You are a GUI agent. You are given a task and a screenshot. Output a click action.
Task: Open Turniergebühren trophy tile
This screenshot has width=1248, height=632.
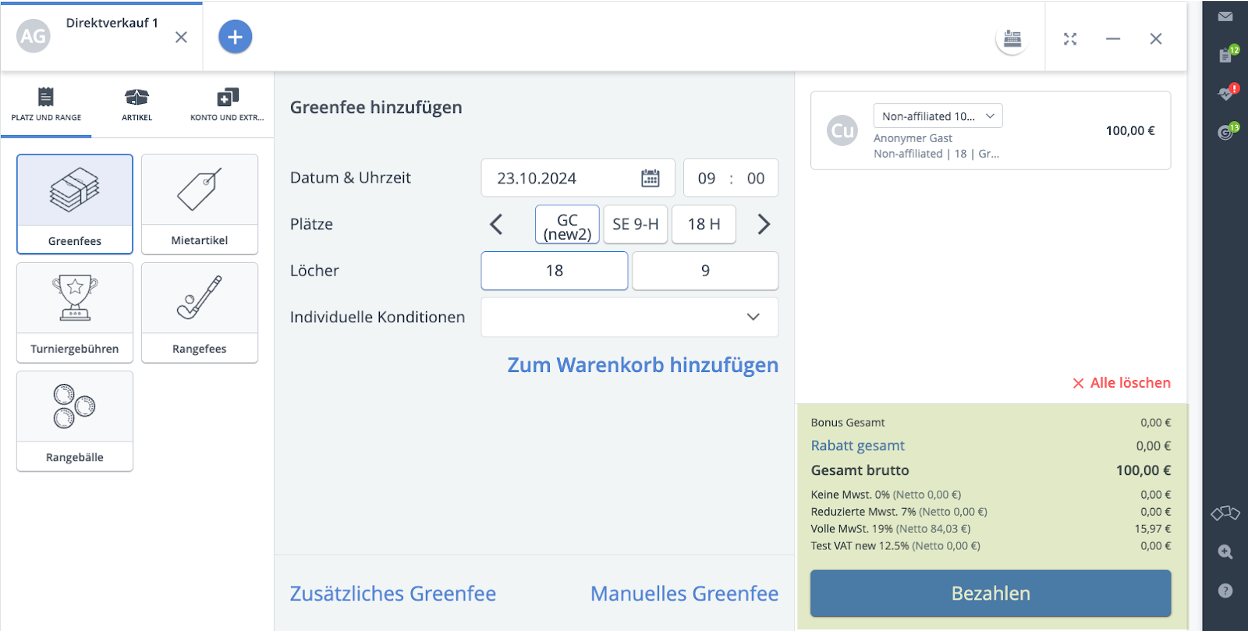pos(75,312)
